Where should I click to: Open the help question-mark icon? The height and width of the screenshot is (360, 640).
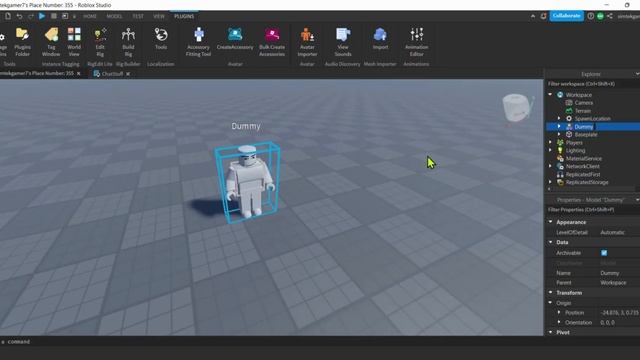590,16
